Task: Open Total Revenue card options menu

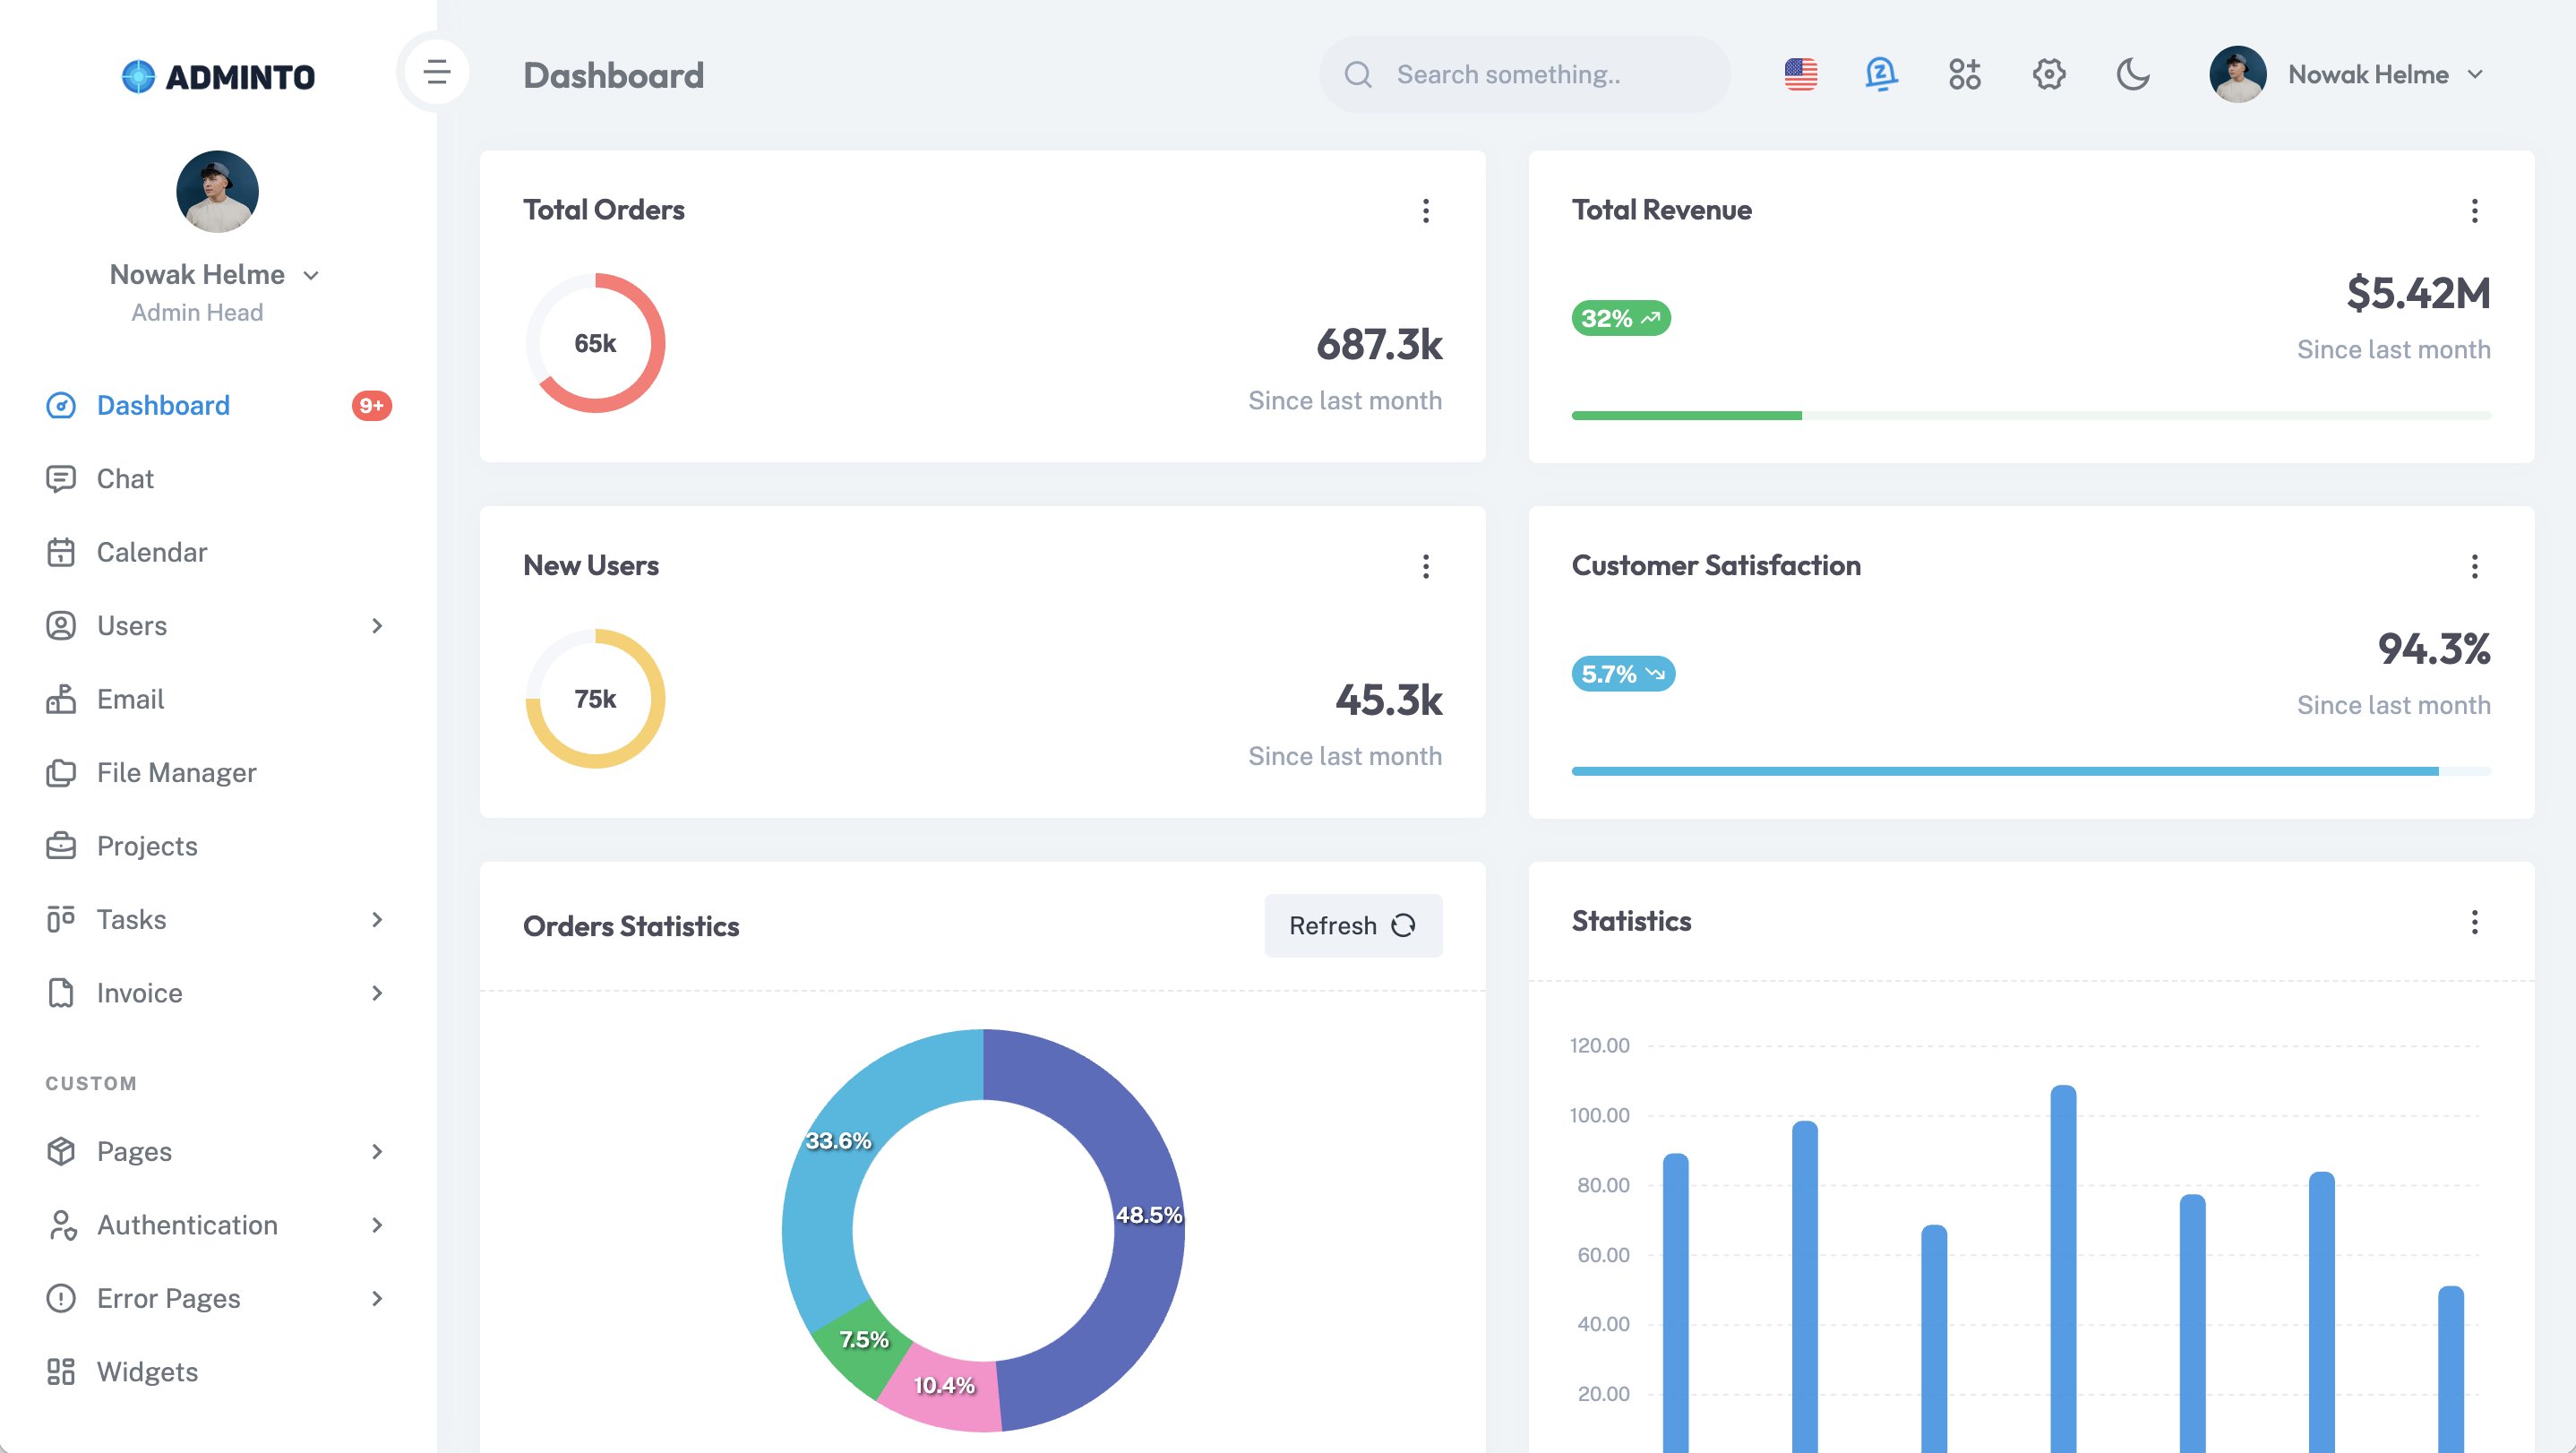Action: [x=2474, y=211]
